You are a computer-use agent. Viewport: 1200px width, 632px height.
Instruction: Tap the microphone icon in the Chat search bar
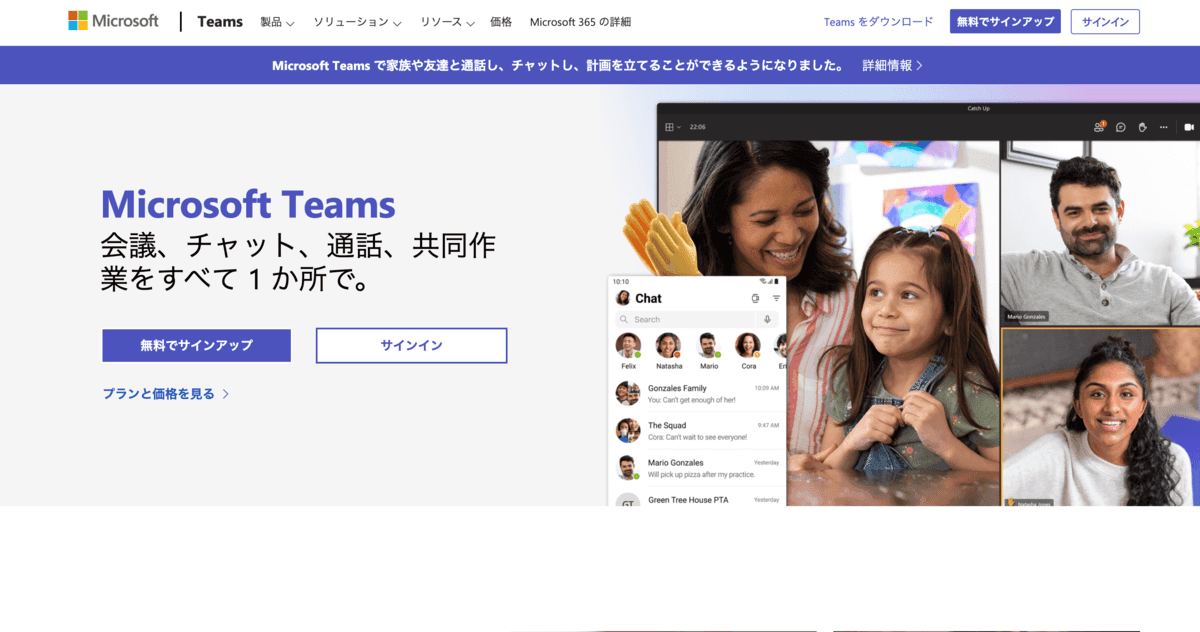pos(768,319)
